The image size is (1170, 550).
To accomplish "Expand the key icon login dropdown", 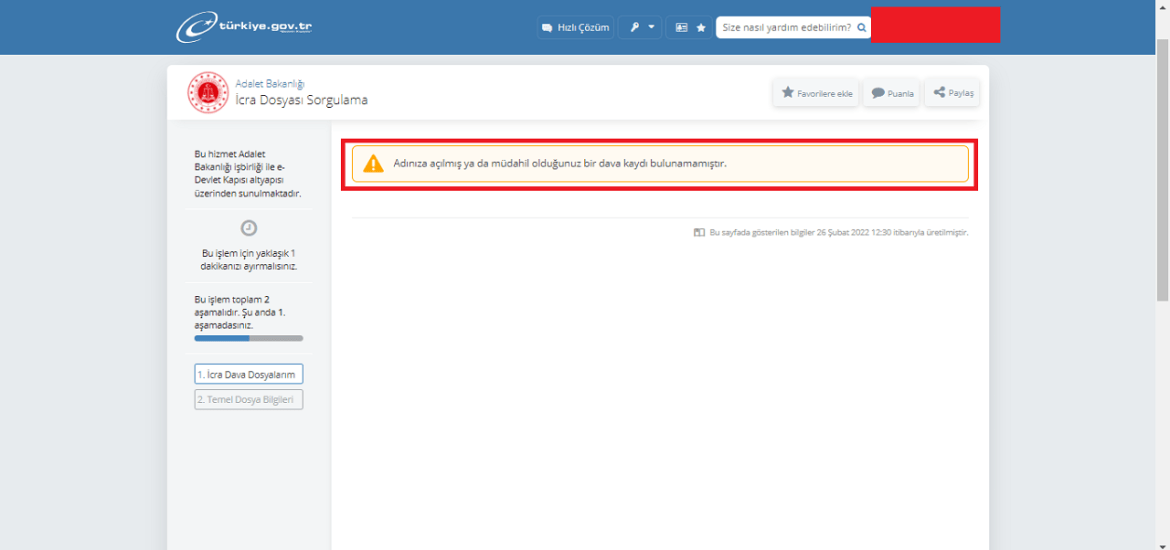I will [x=640, y=27].
